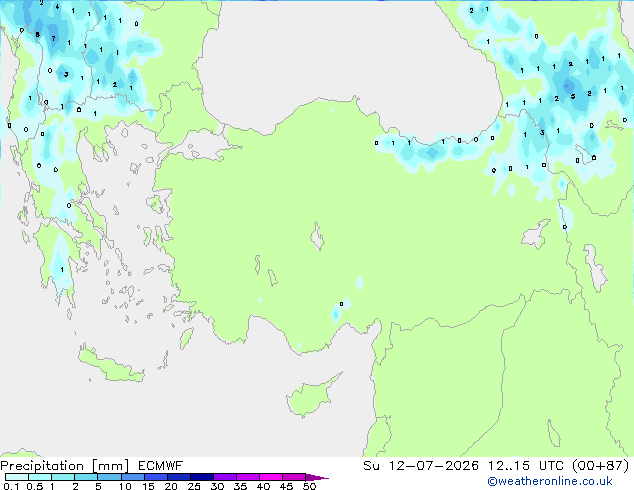This screenshot has height=490, width=634.
Task: Click the lightest 0.1–0.5 mm legend swatch
Action: (x=17, y=477)
